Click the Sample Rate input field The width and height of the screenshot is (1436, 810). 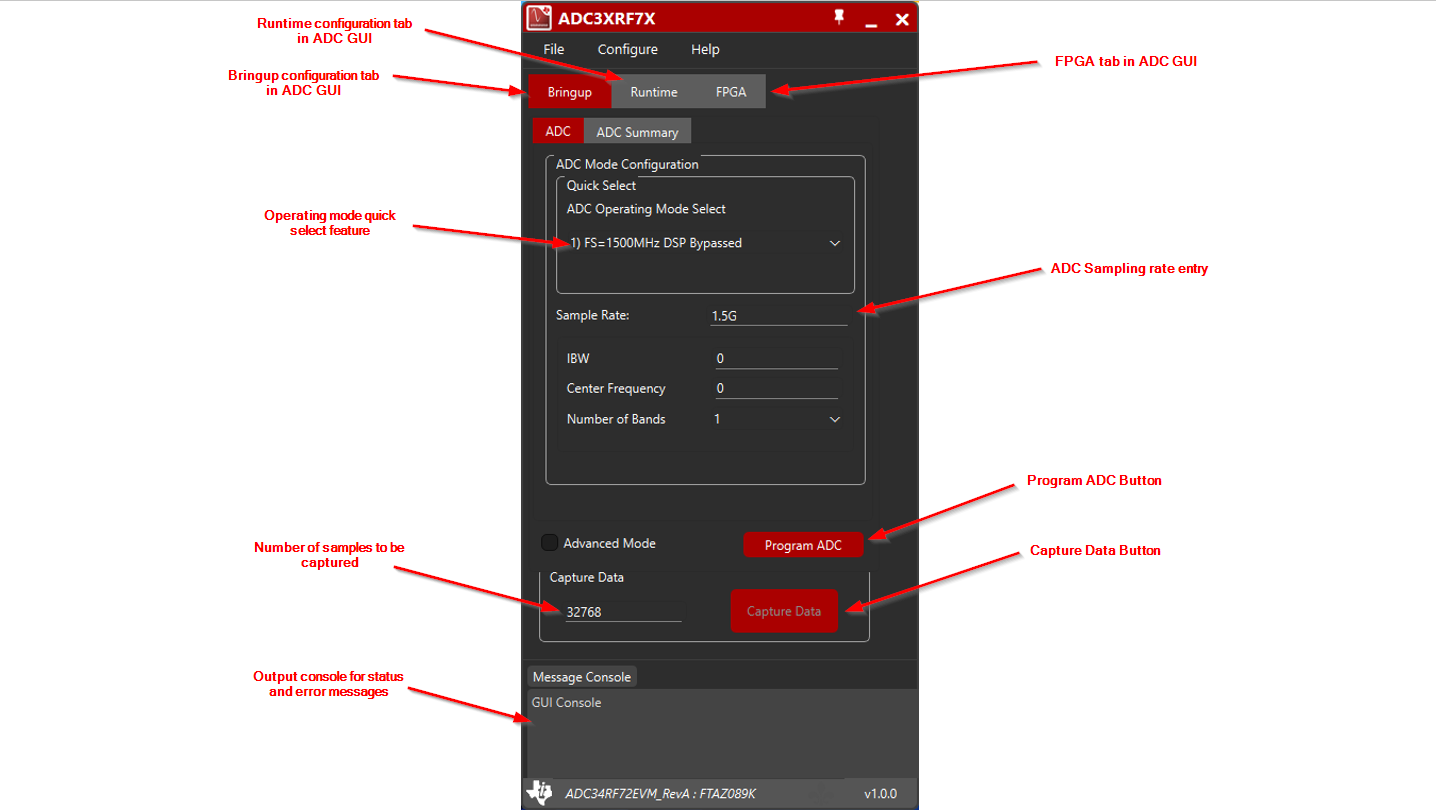click(777, 315)
